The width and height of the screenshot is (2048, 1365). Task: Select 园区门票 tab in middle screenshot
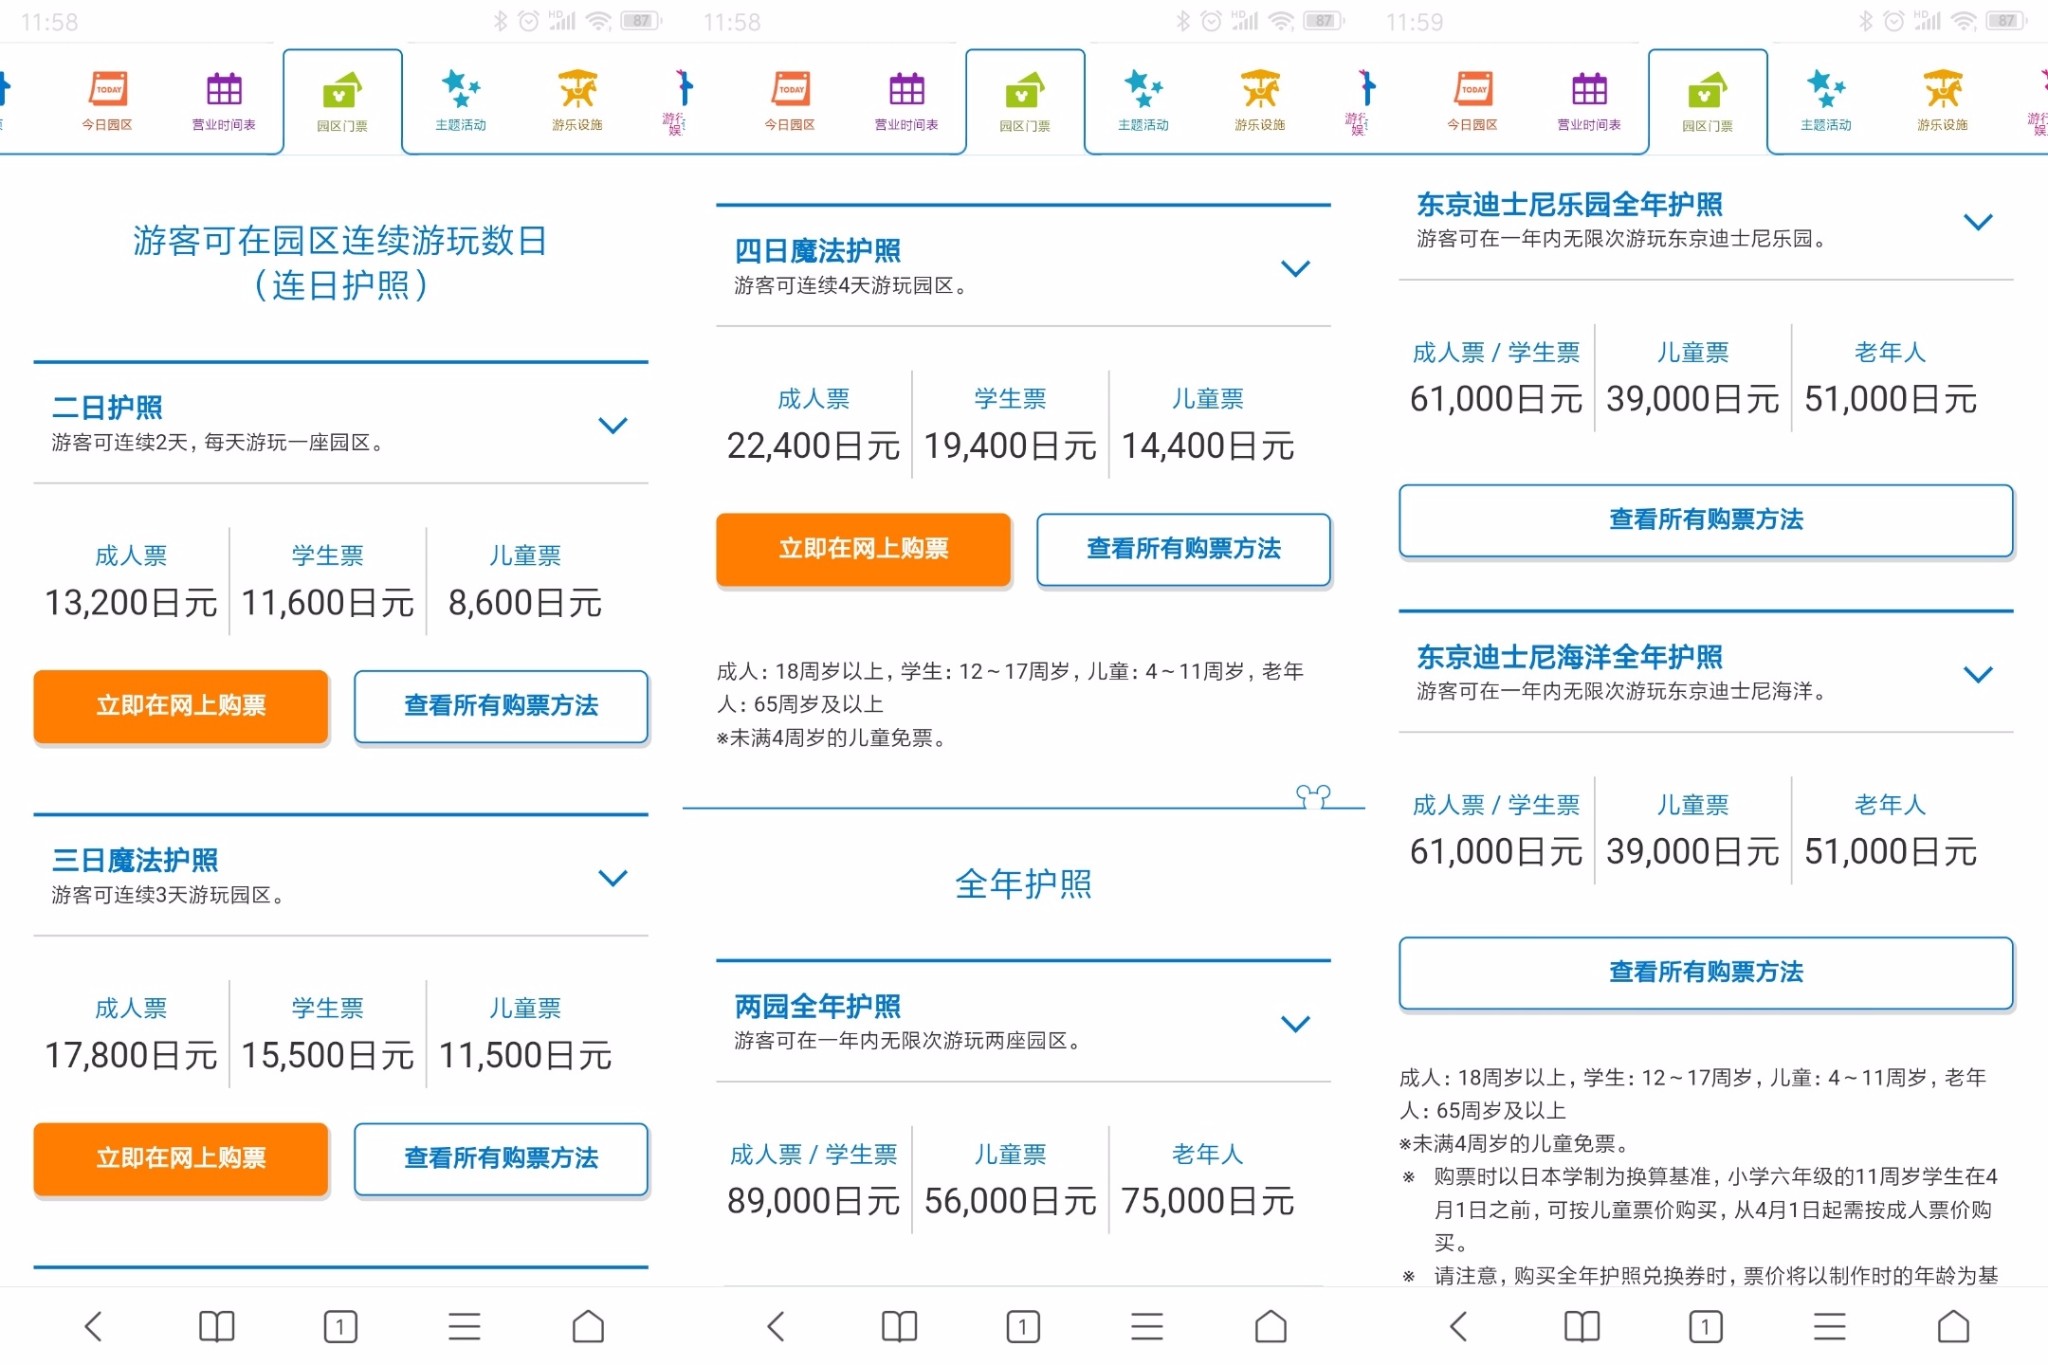[1025, 101]
